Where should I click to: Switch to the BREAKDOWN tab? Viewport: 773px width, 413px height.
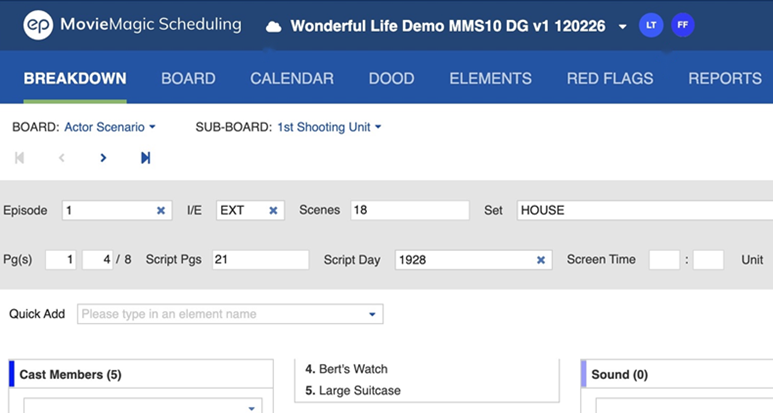click(x=75, y=78)
